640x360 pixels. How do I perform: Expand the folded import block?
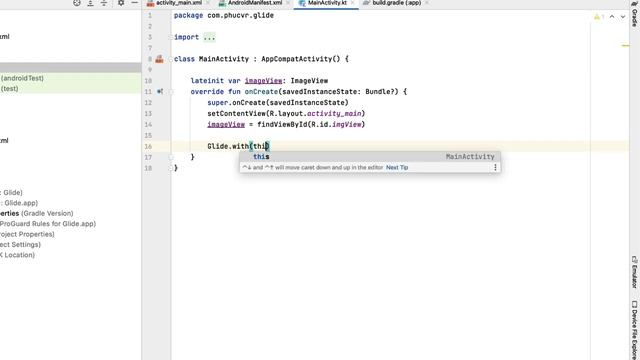pos(209,37)
